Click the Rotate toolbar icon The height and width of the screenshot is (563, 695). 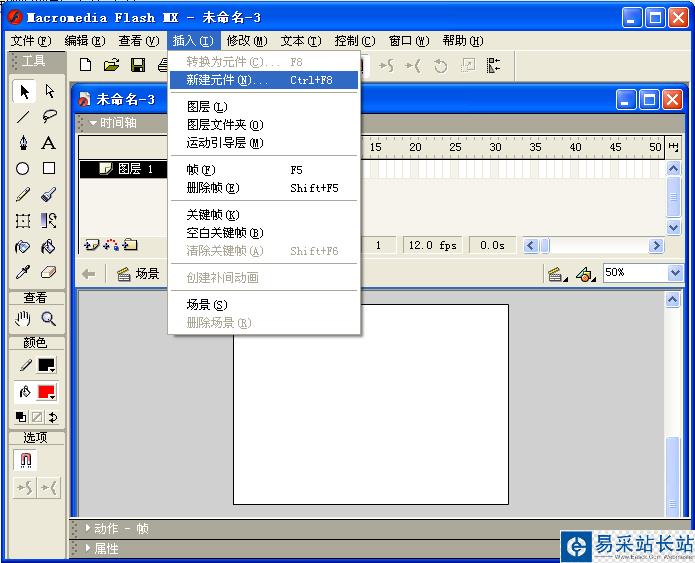tap(441, 66)
